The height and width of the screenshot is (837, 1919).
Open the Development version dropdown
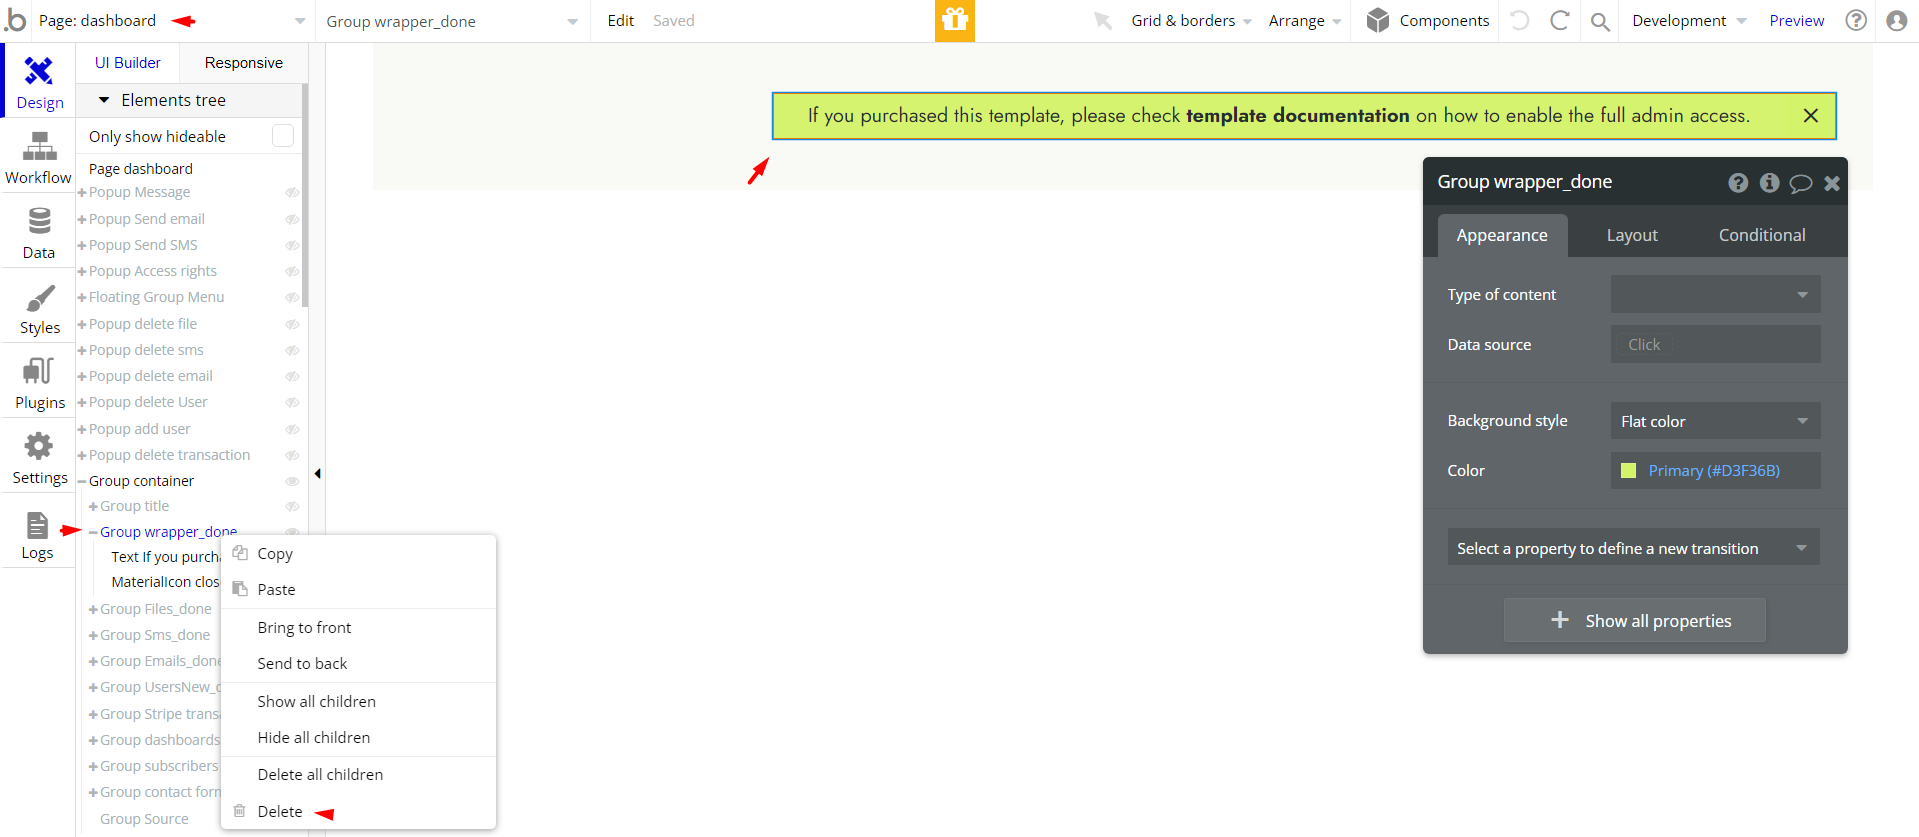[x=1689, y=20]
